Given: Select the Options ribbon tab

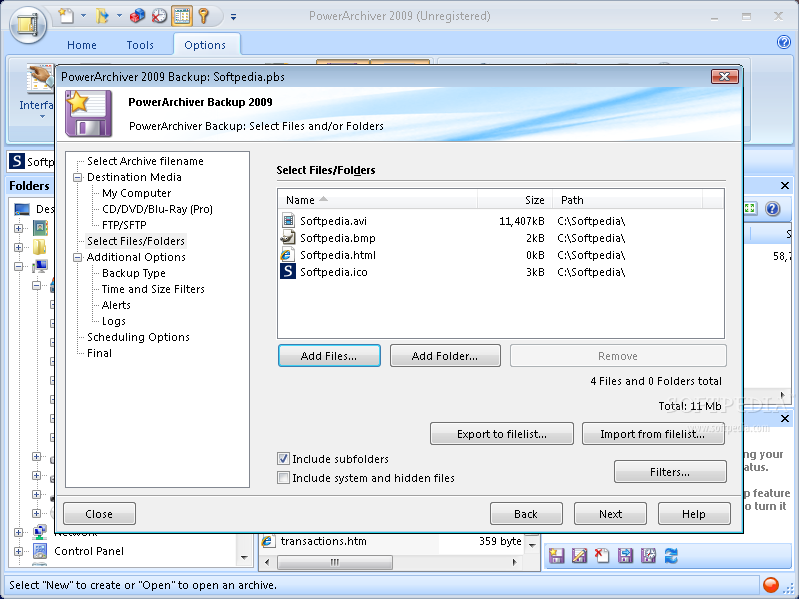Looking at the screenshot, I should (x=205, y=45).
